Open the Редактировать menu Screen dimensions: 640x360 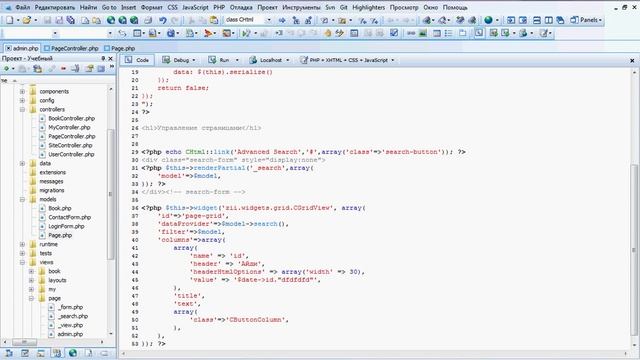coord(55,7)
